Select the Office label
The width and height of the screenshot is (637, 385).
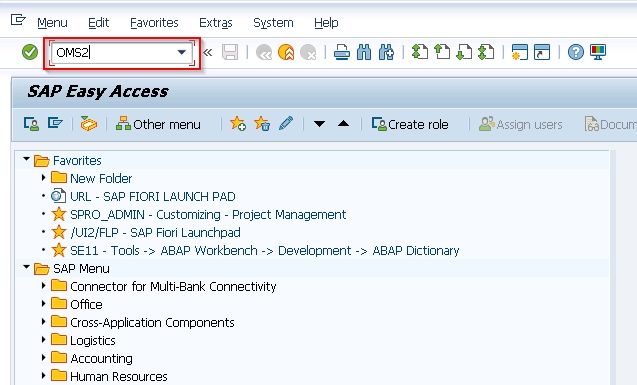coord(86,305)
